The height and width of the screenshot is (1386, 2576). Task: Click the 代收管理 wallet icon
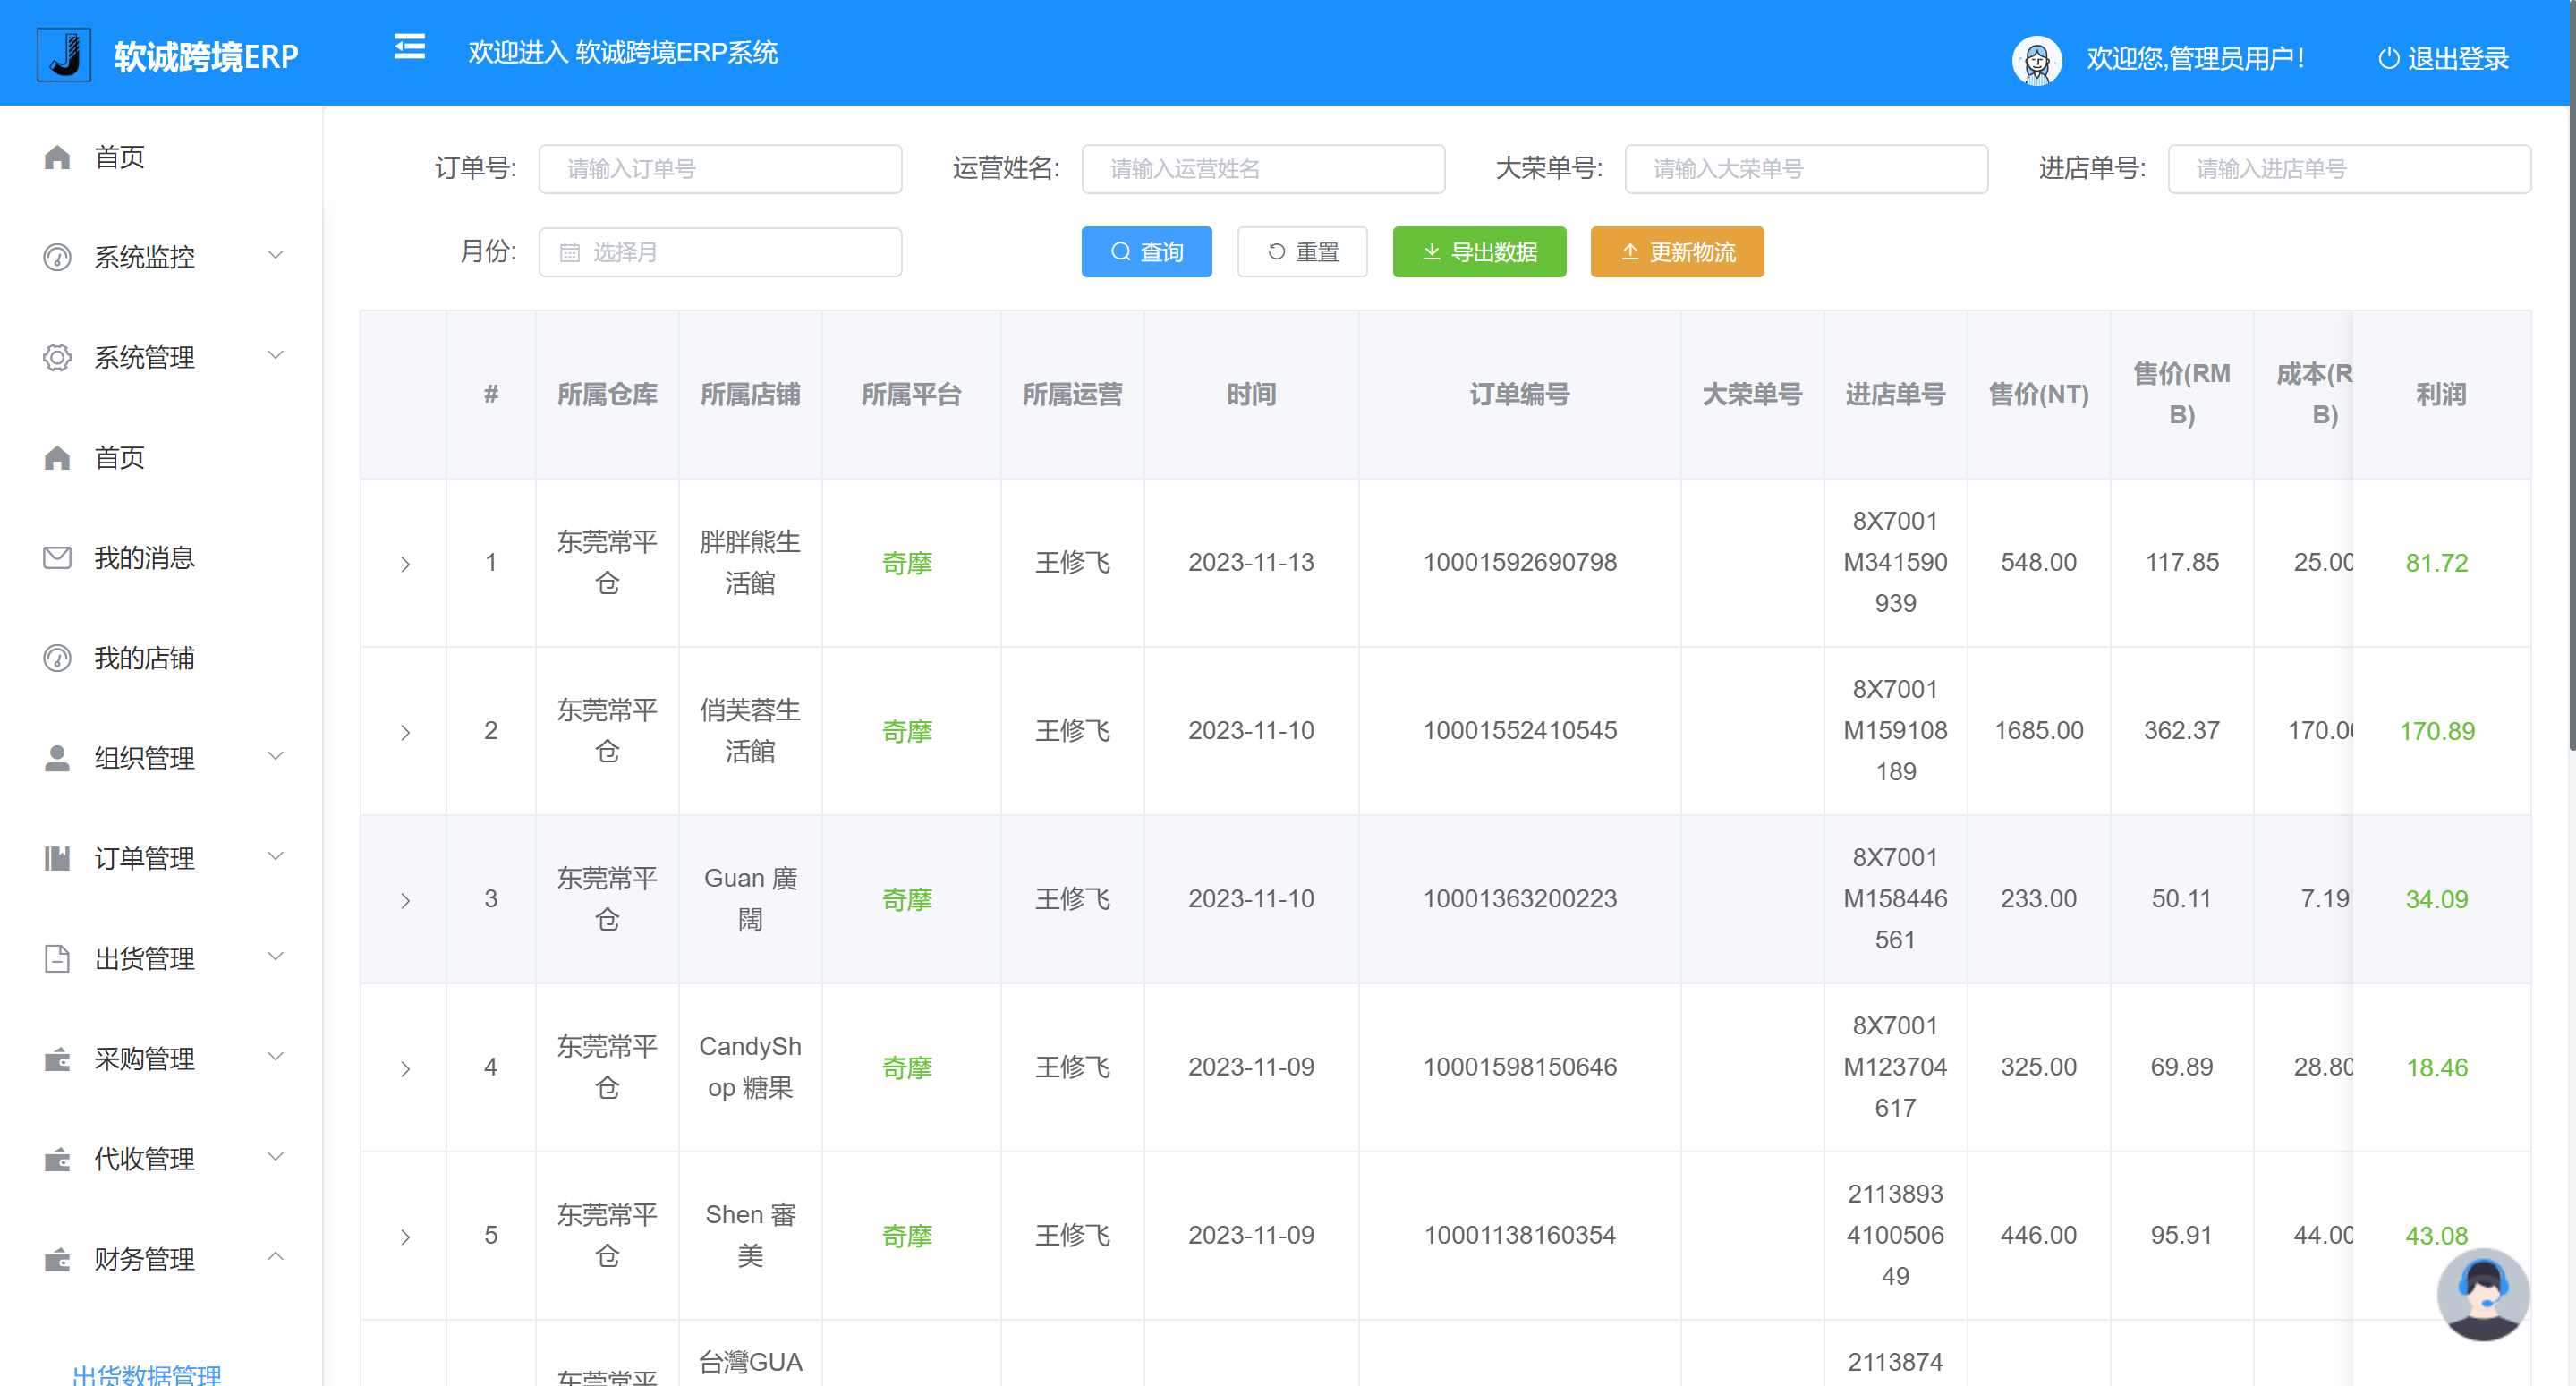tap(57, 1159)
